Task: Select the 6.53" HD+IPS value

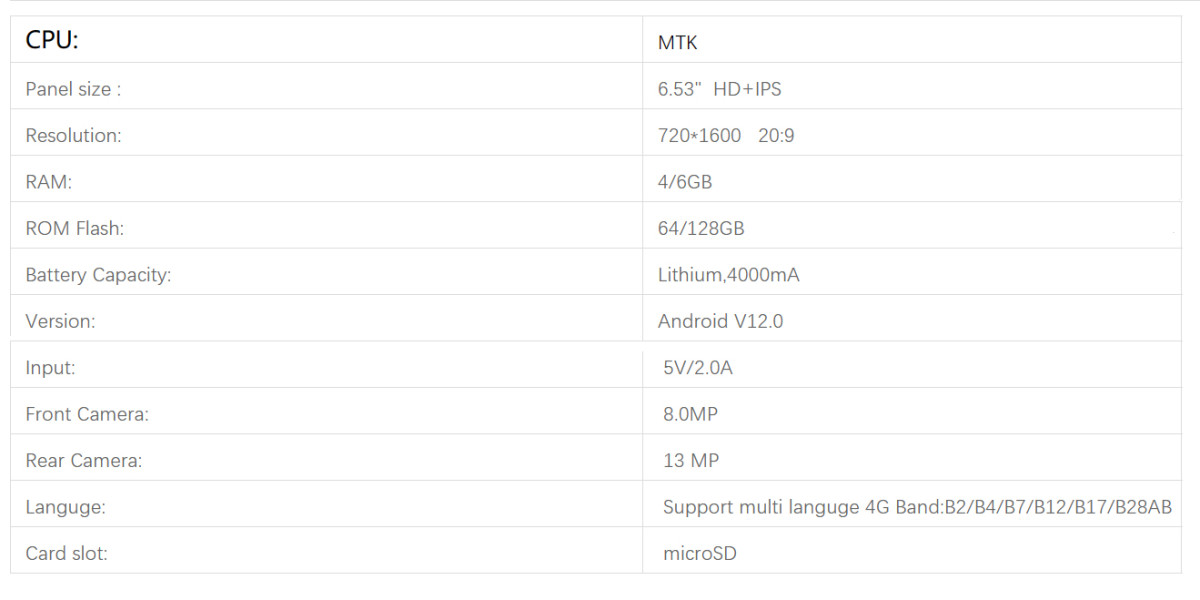Action: pyautogui.click(x=719, y=89)
